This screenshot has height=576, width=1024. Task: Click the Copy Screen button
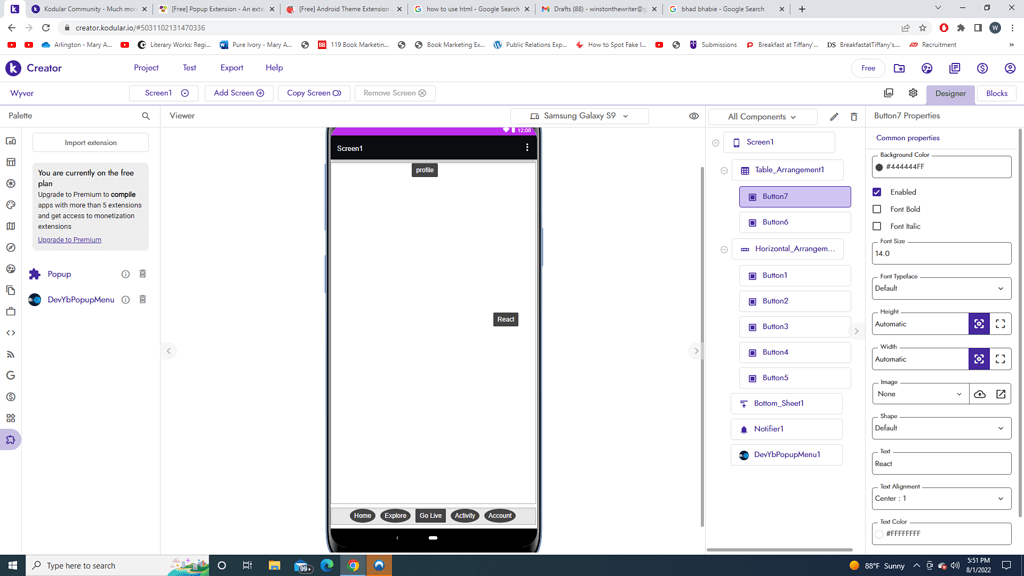pos(314,93)
